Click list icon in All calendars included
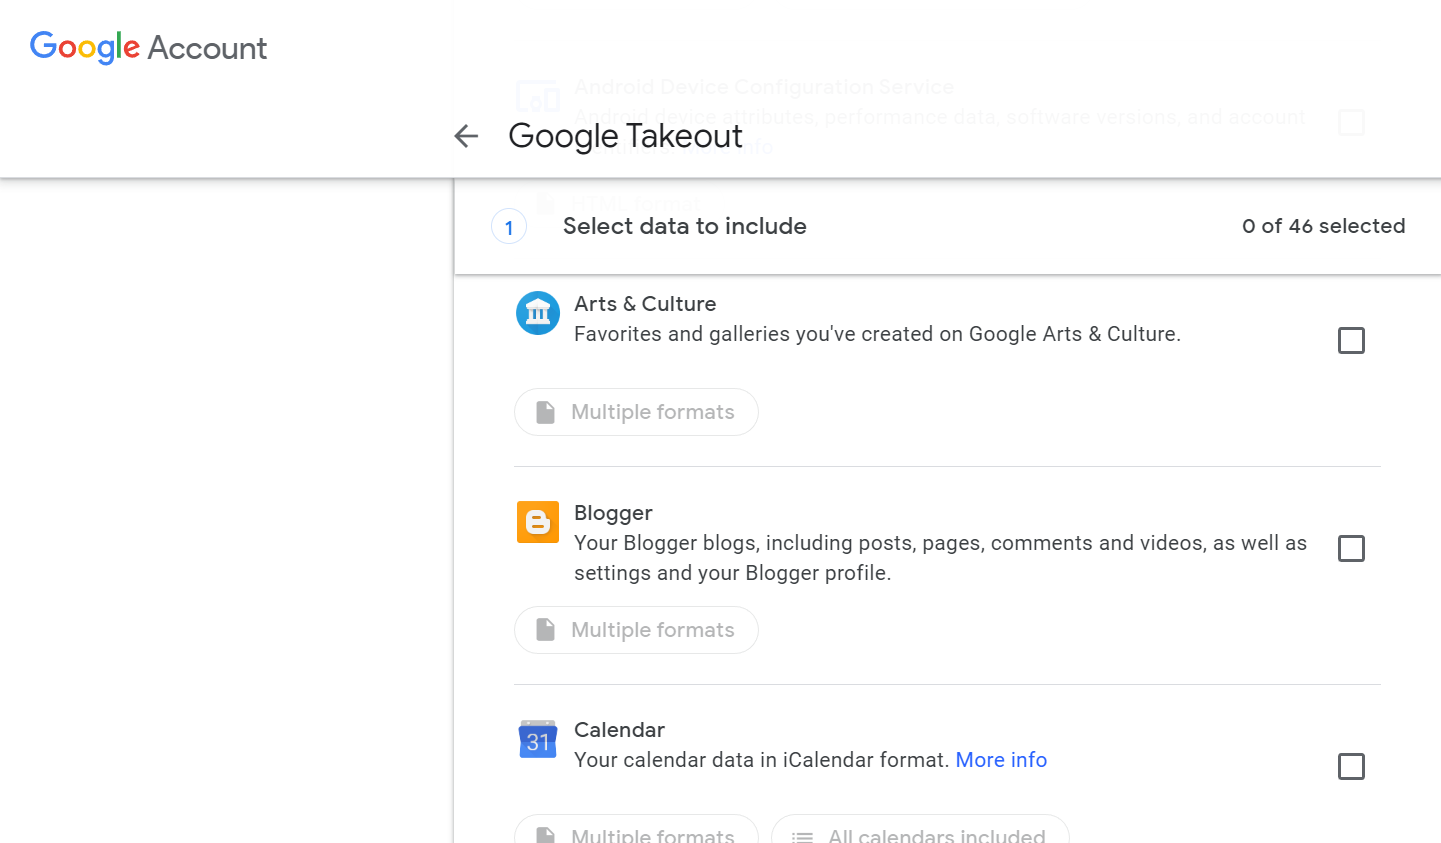This screenshot has height=843, width=1441. pyautogui.click(x=802, y=835)
